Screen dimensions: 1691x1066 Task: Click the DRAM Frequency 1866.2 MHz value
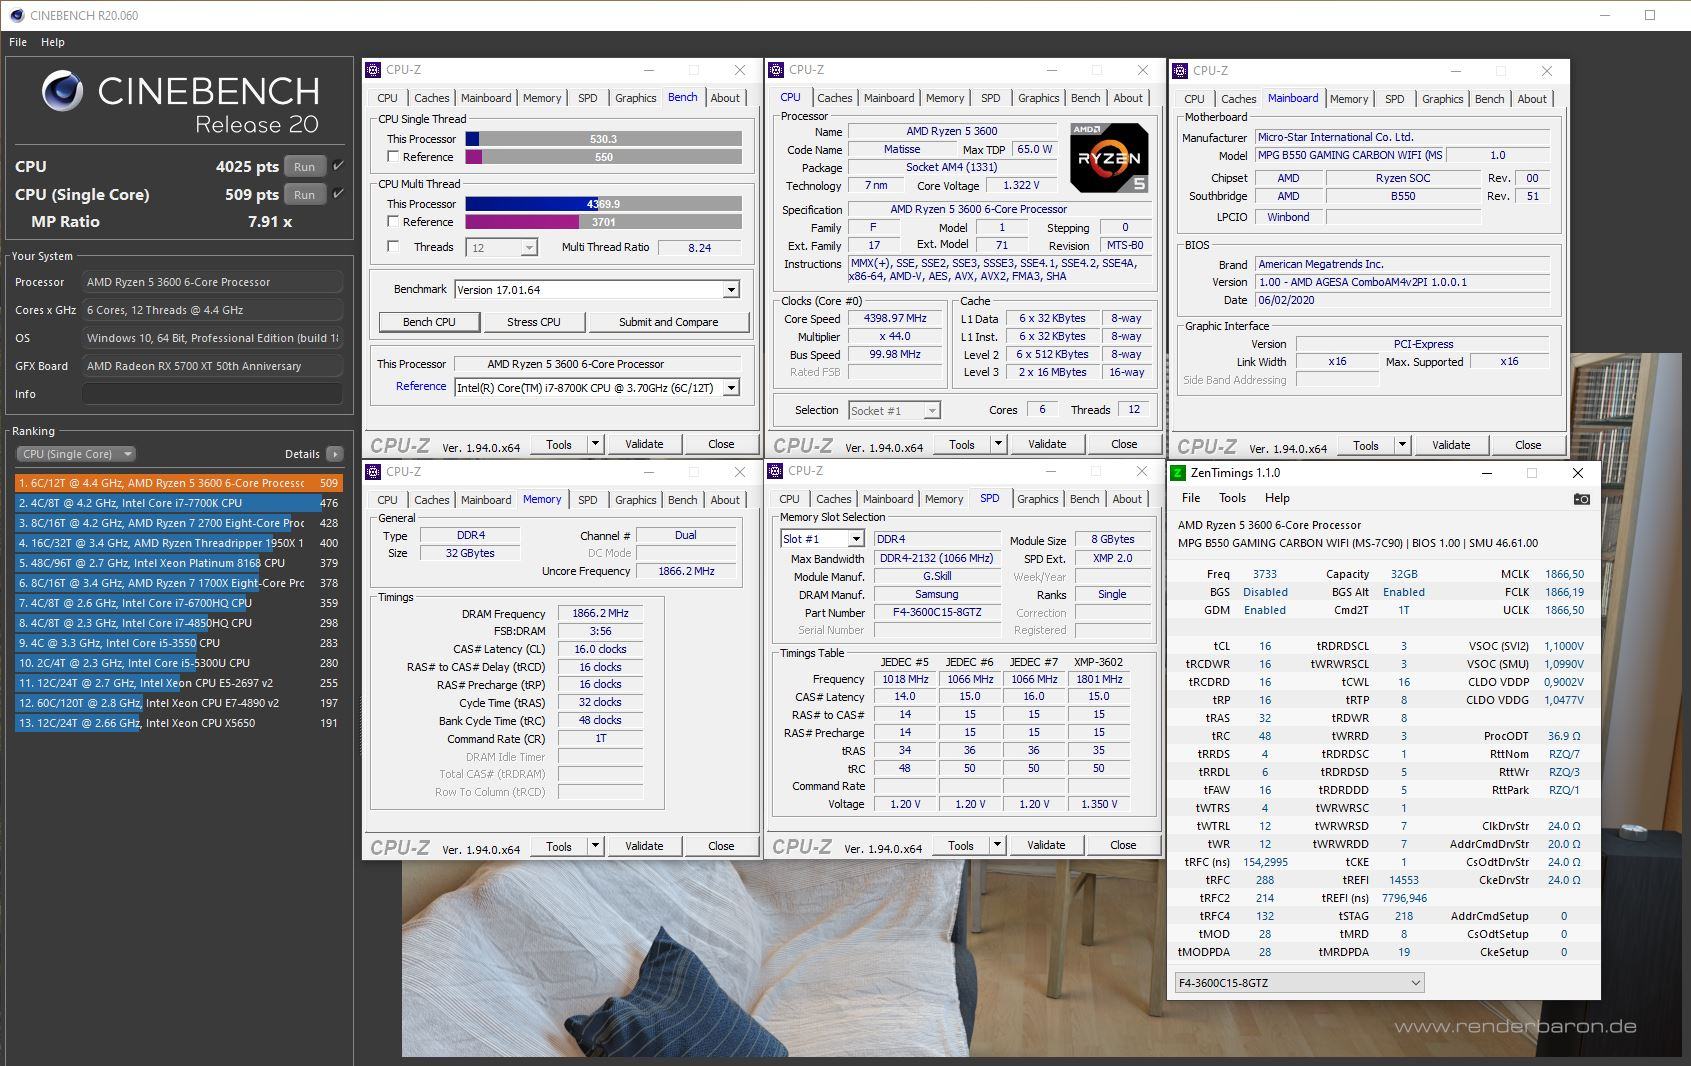coord(600,613)
